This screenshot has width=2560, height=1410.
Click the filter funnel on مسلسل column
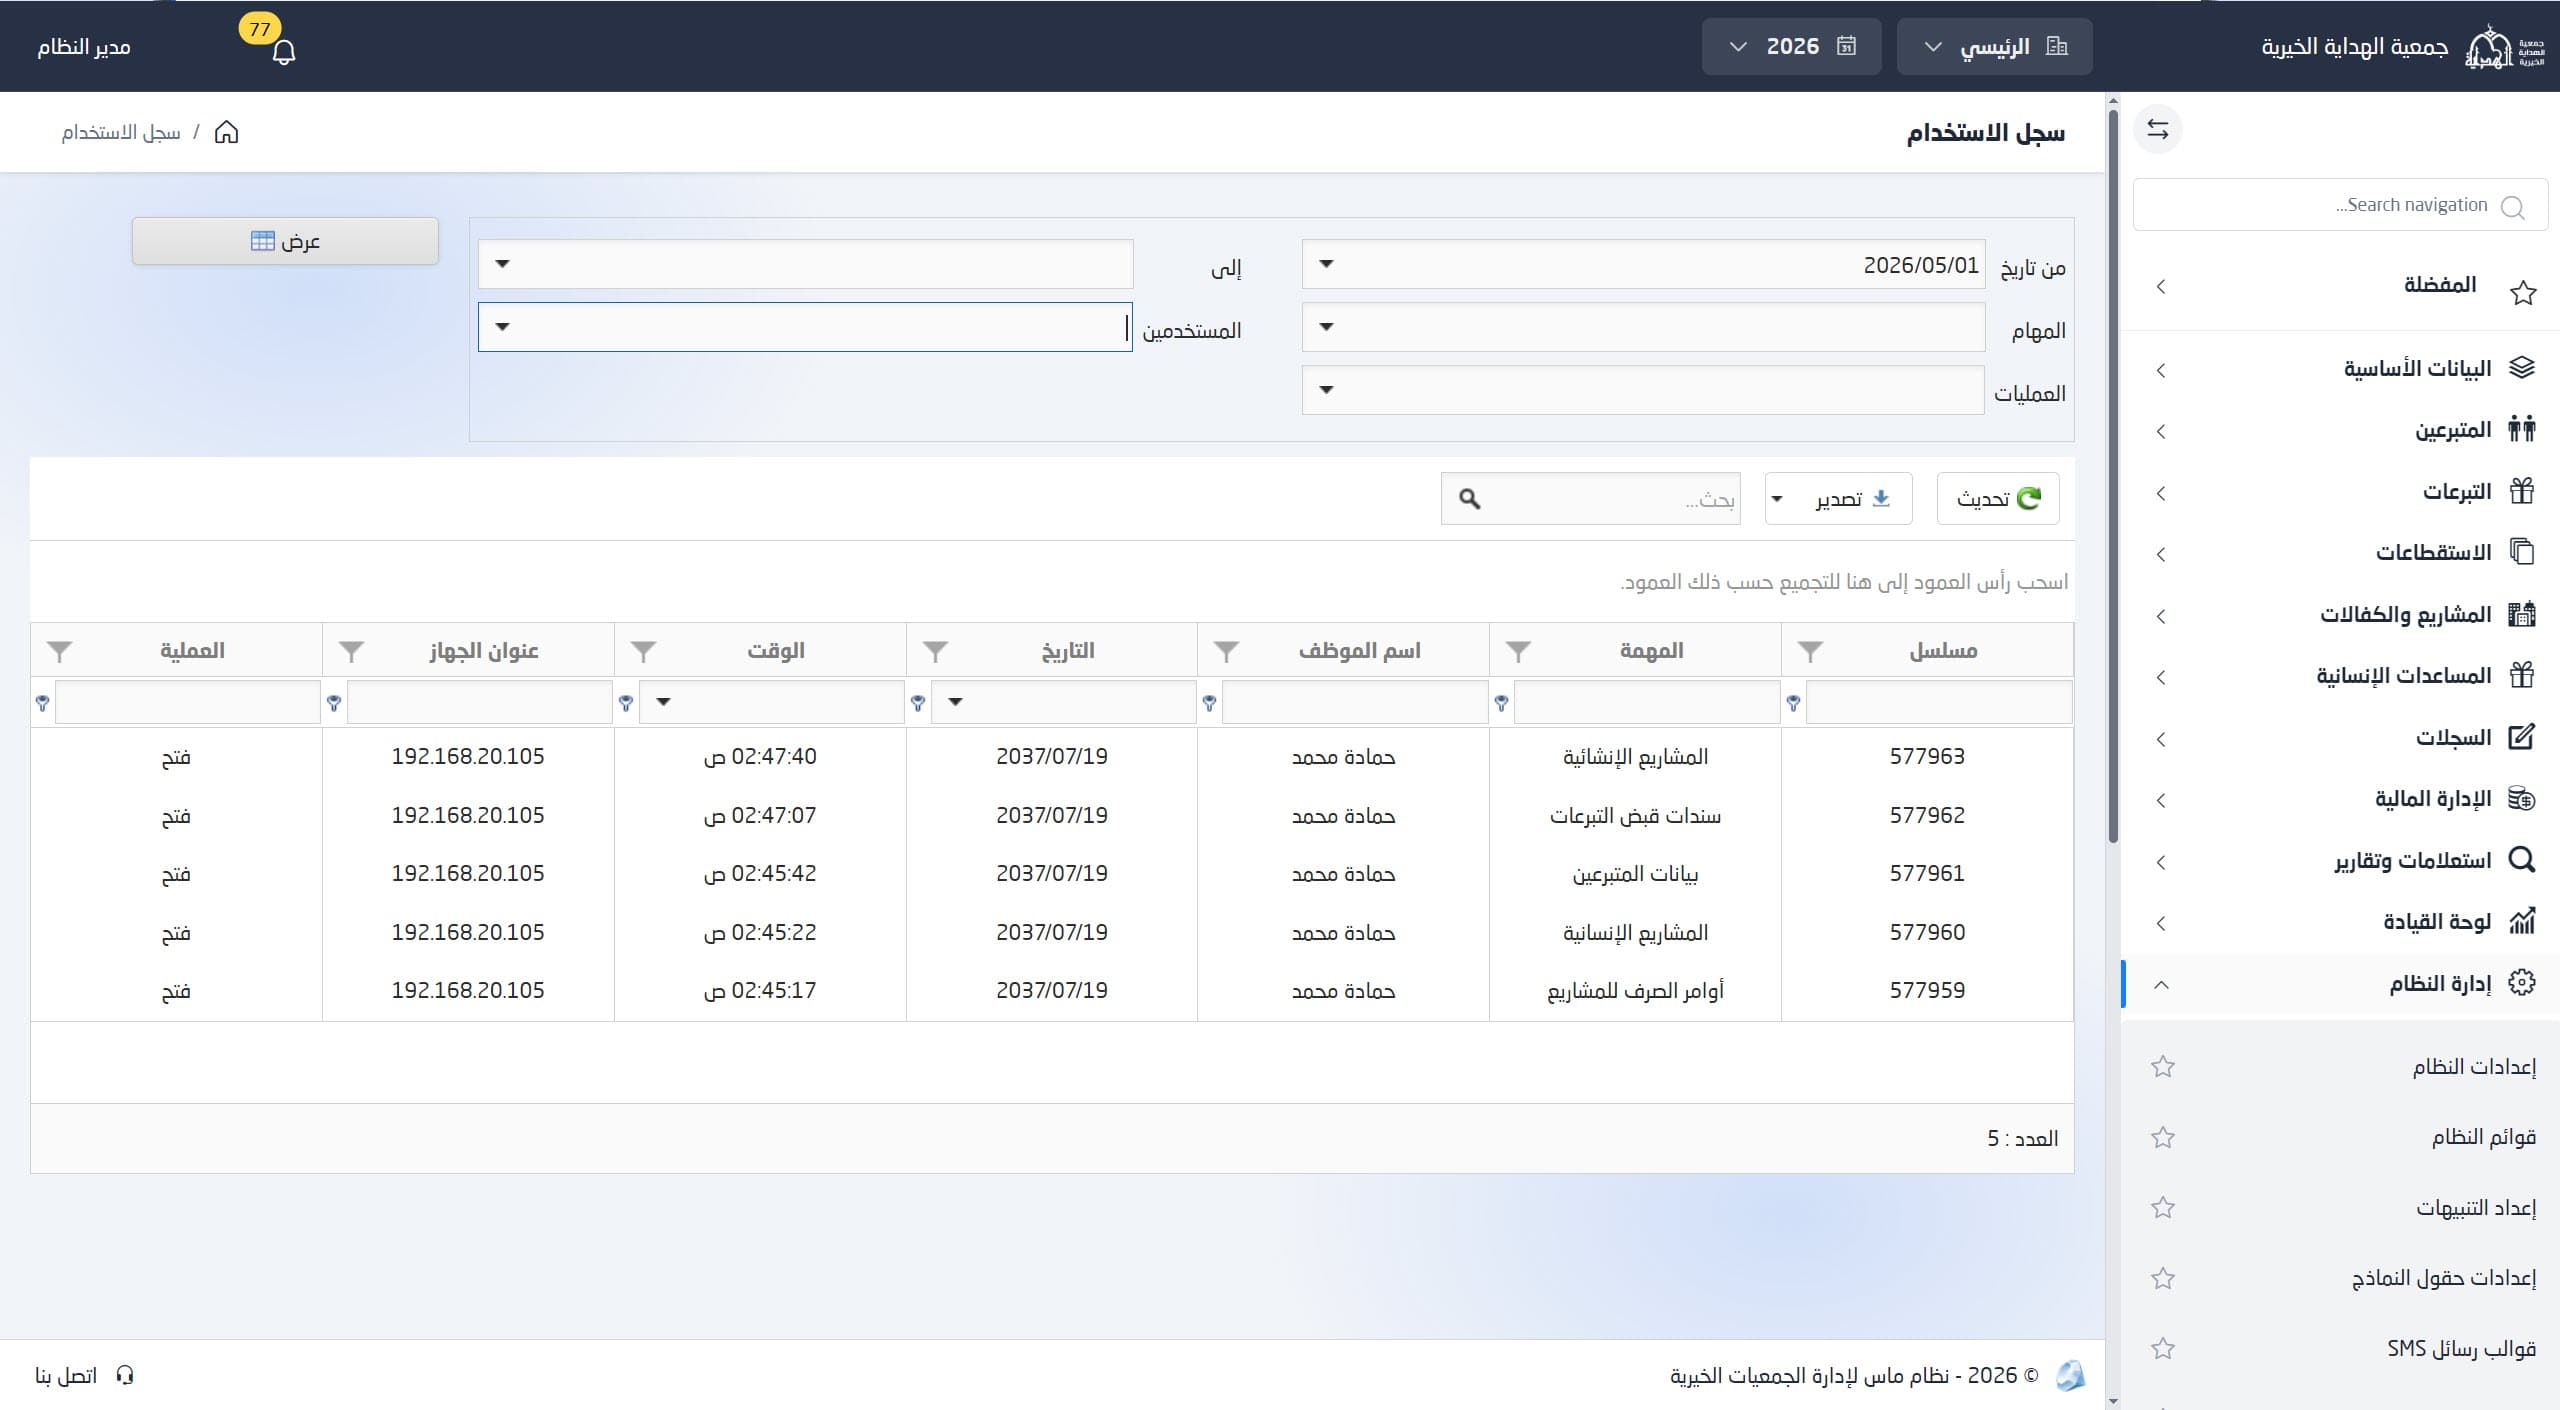click(1810, 652)
